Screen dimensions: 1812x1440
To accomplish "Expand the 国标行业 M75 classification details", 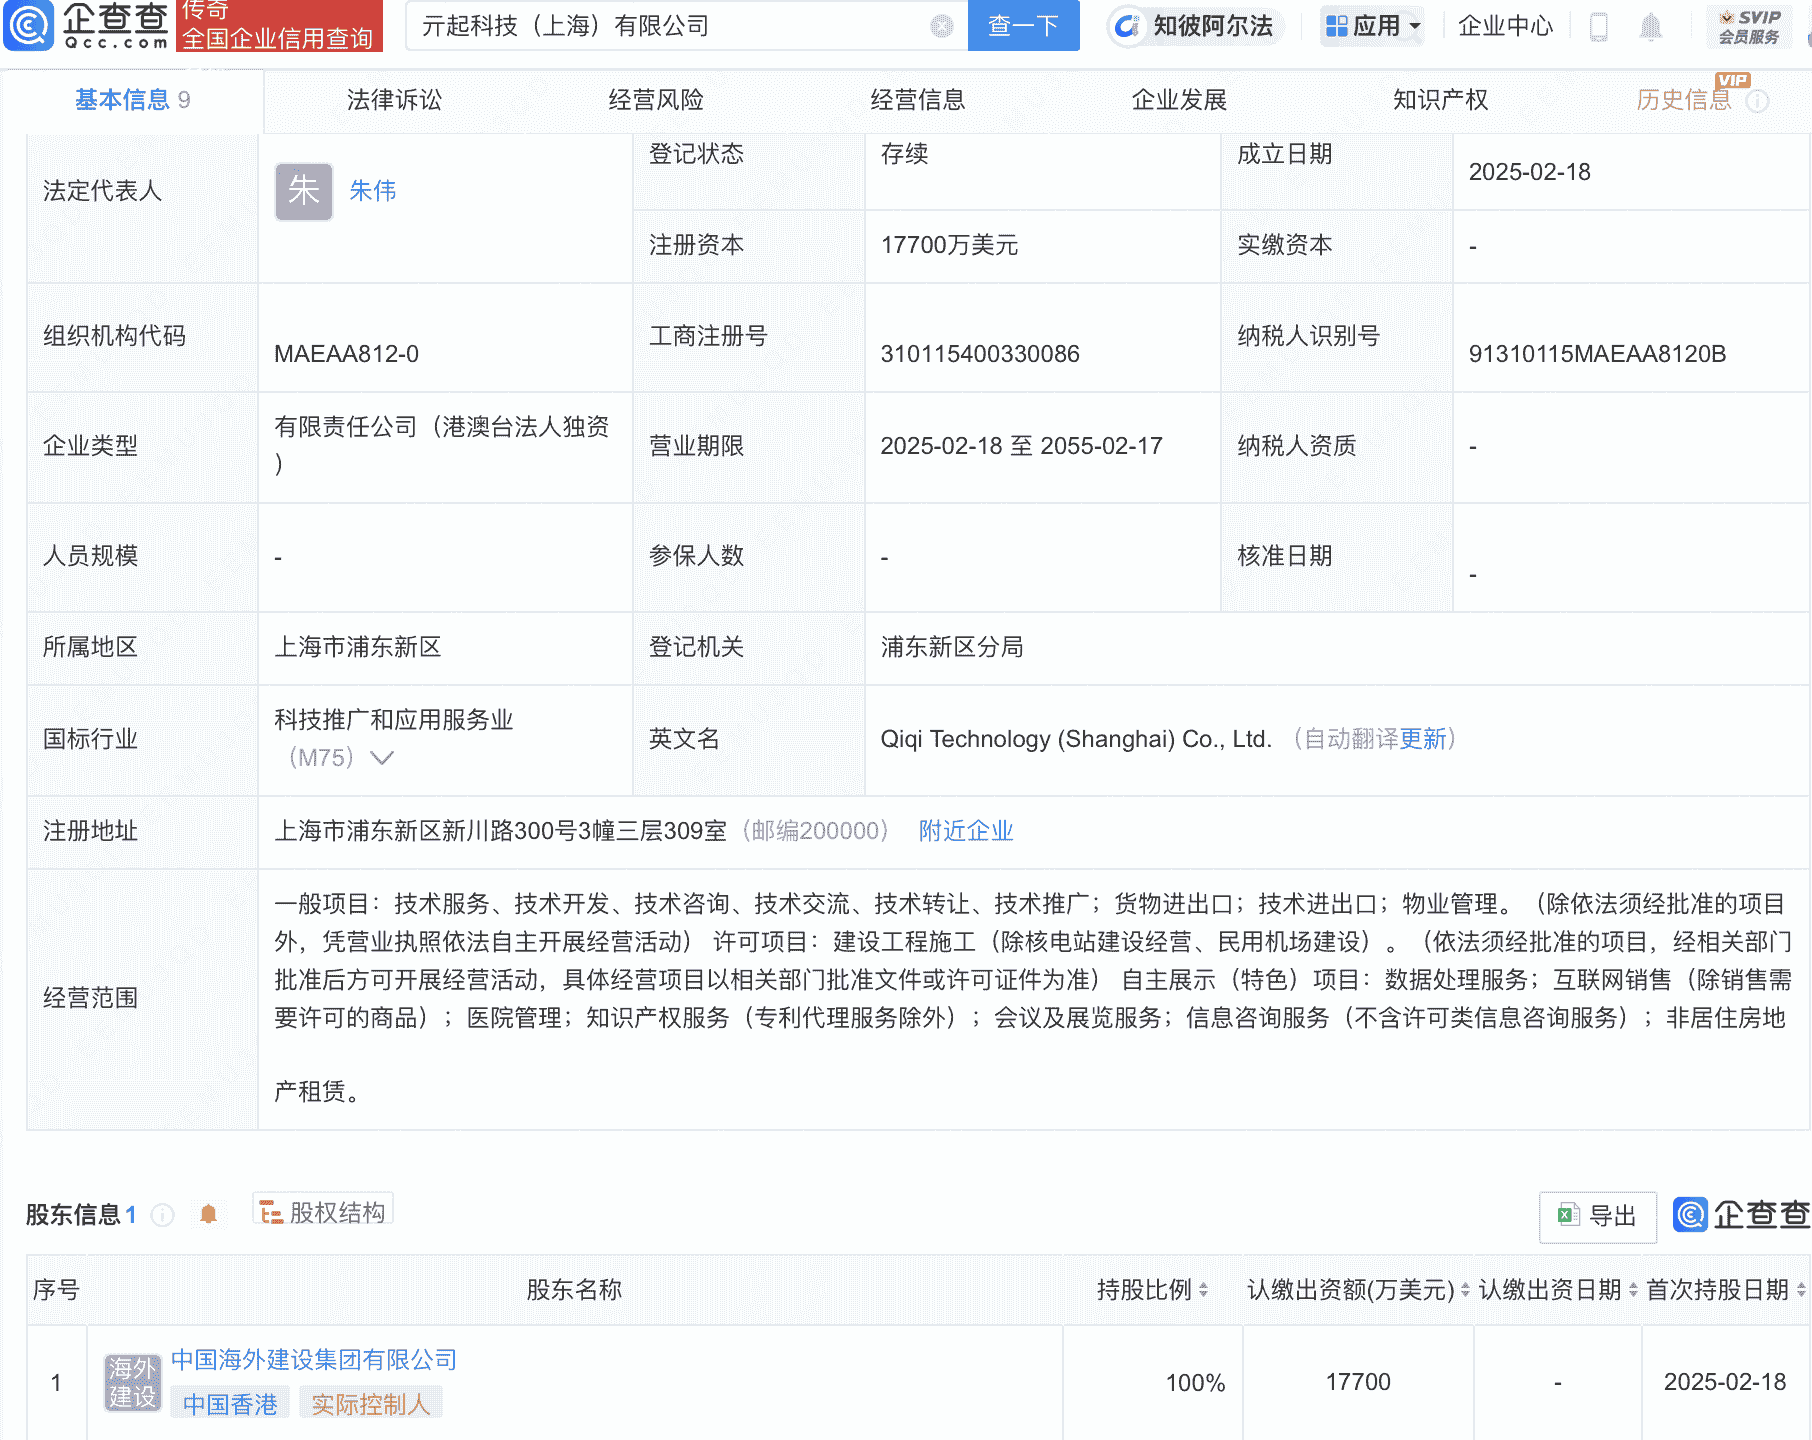I will tap(380, 759).
